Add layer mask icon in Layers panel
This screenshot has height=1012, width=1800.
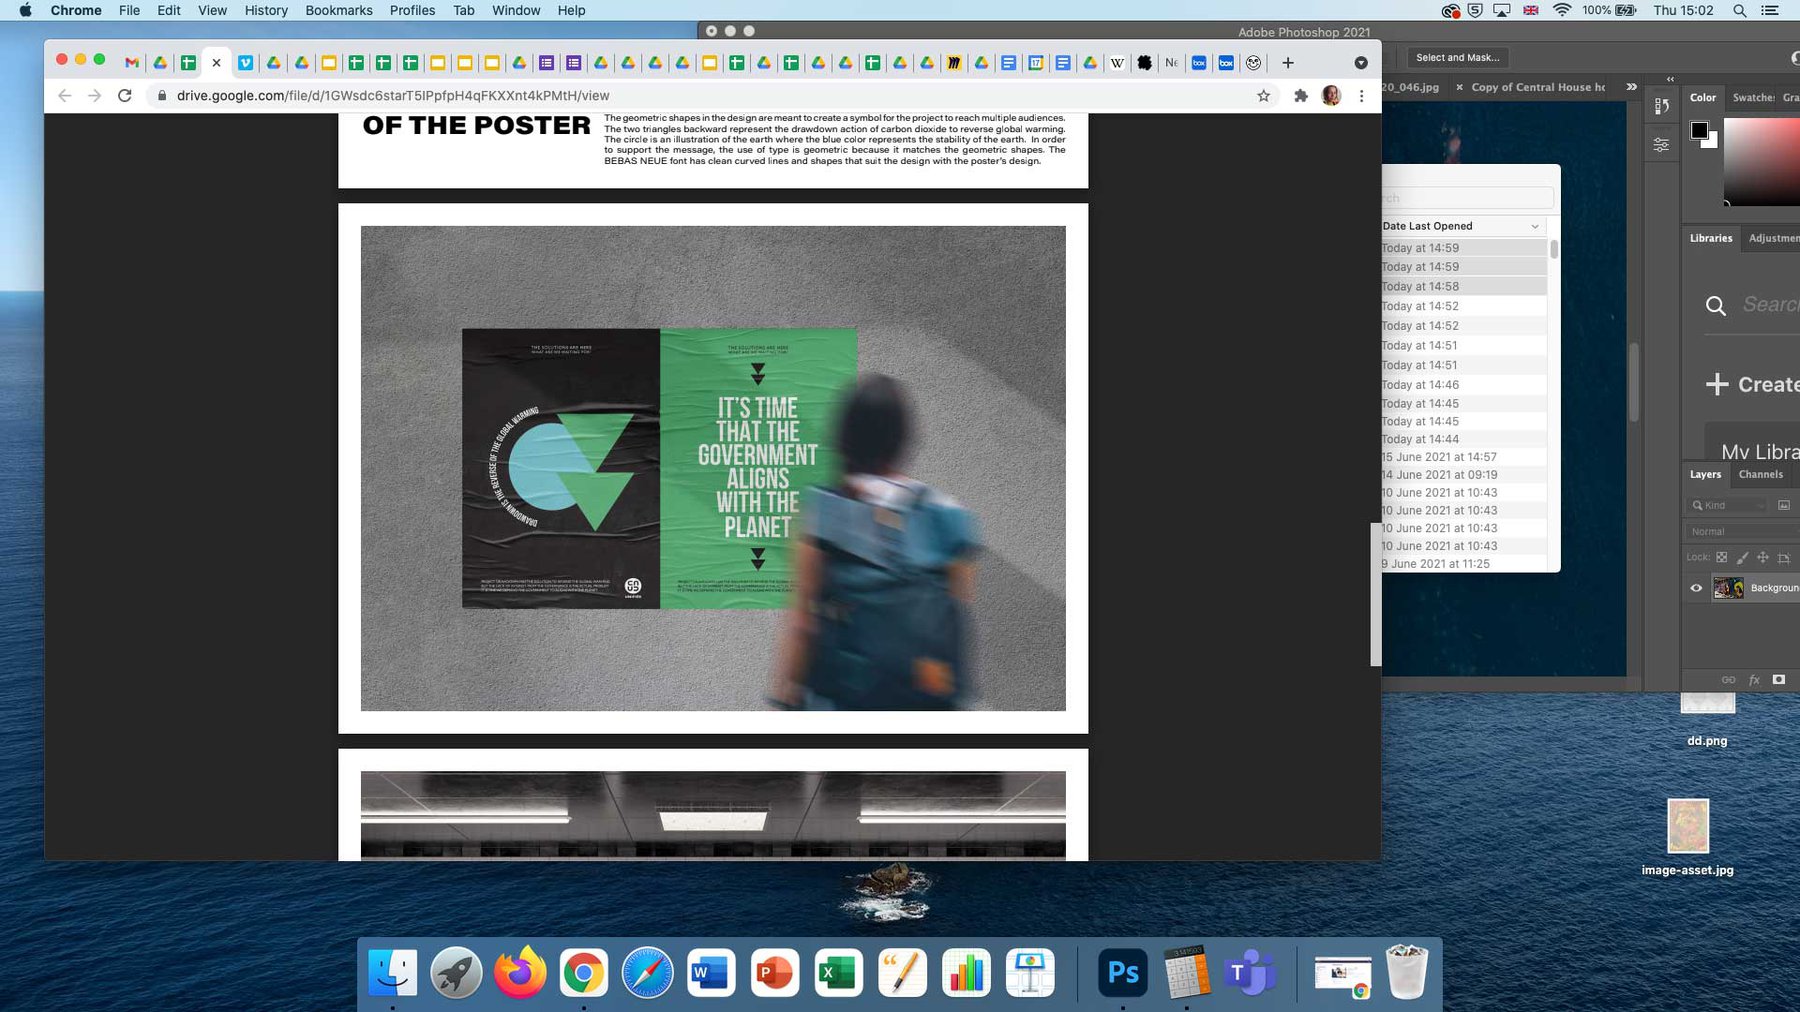click(x=1779, y=679)
